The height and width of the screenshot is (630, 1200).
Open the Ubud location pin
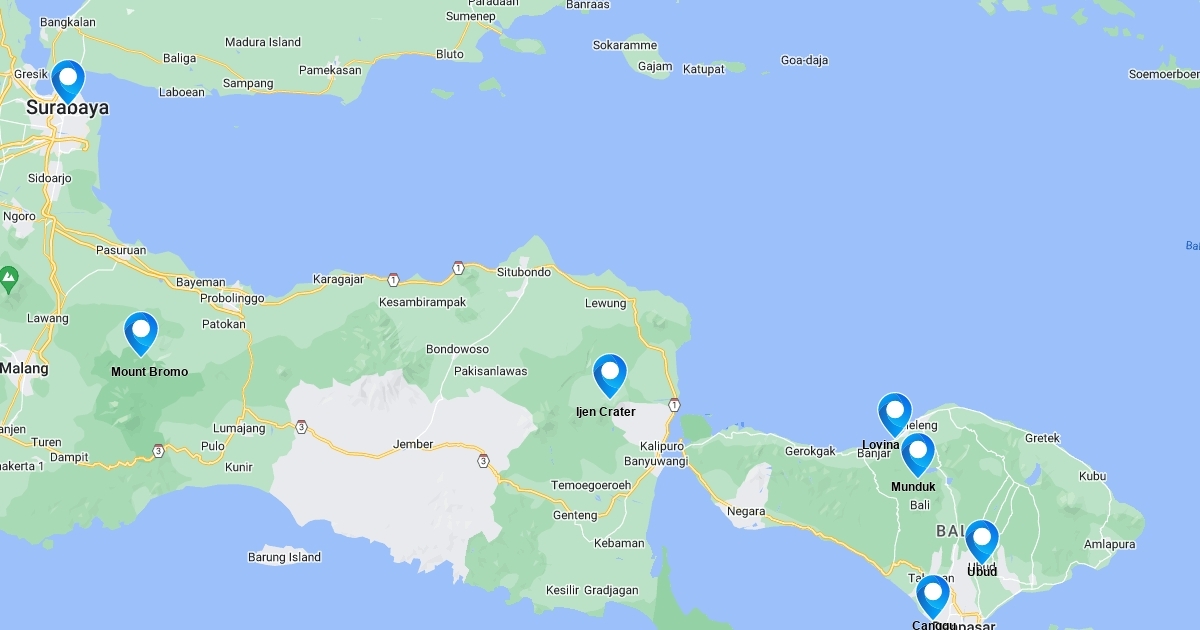point(982,541)
